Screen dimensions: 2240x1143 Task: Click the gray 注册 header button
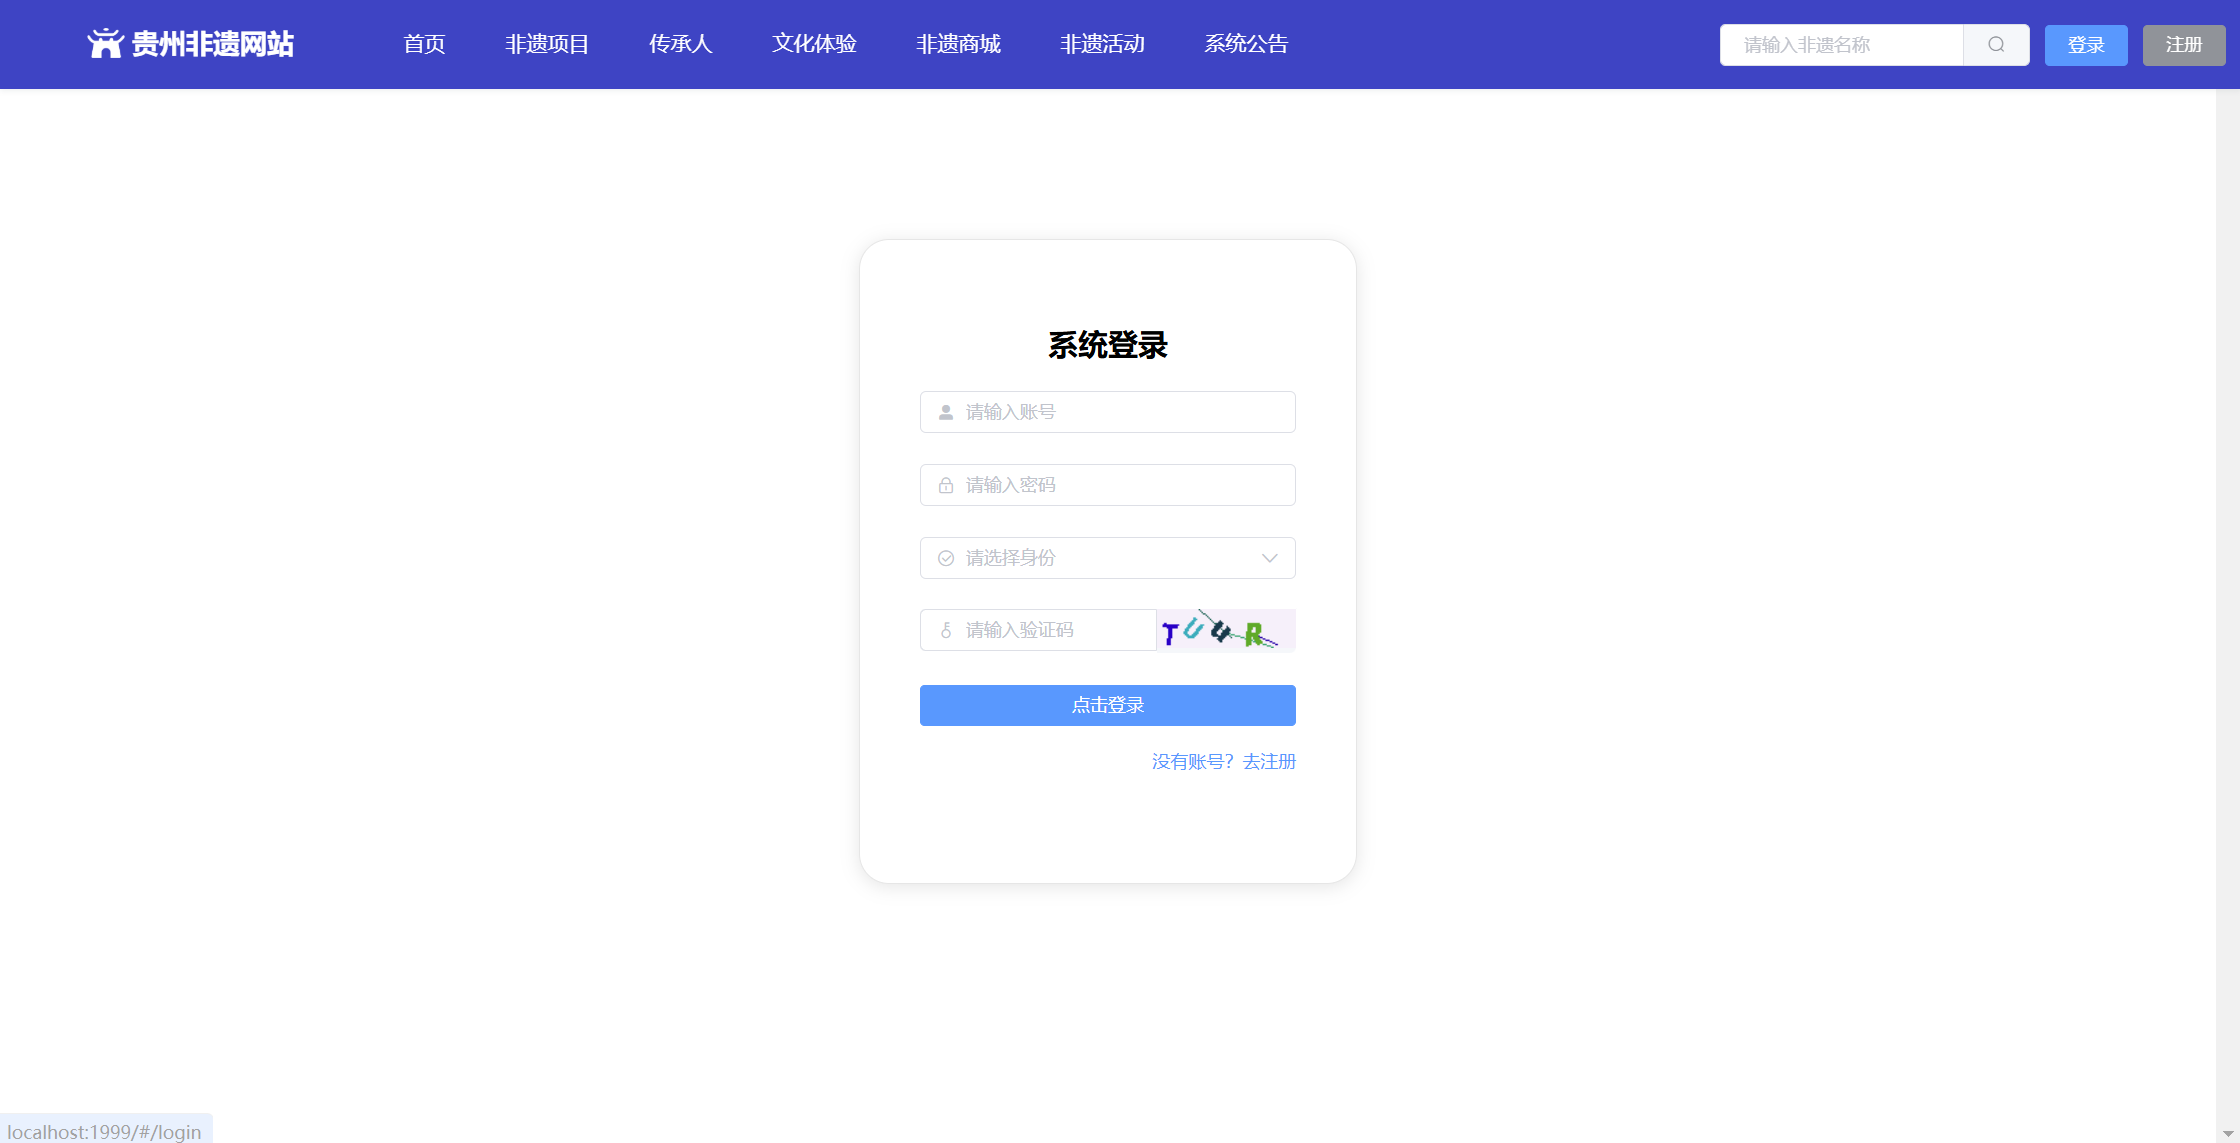coord(2183,45)
